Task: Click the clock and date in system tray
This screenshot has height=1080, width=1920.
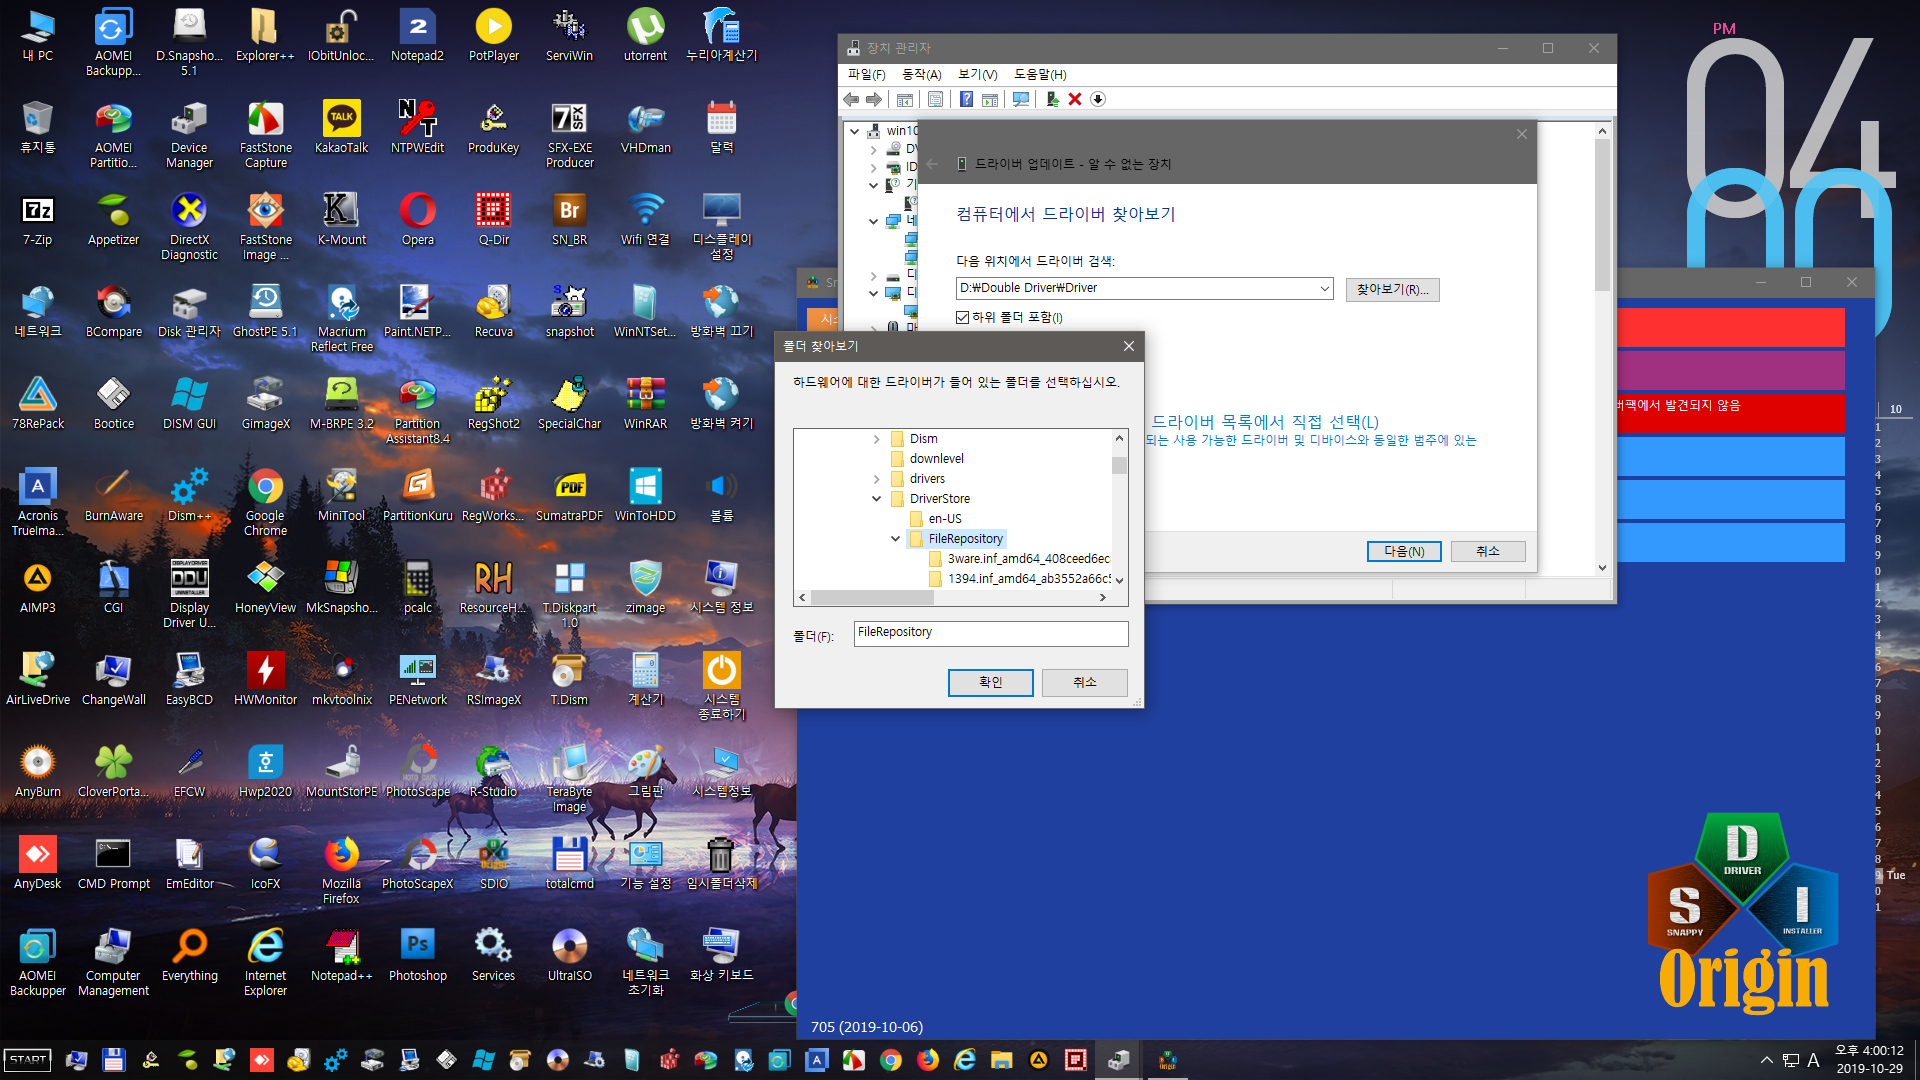Action: [1869, 1060]
